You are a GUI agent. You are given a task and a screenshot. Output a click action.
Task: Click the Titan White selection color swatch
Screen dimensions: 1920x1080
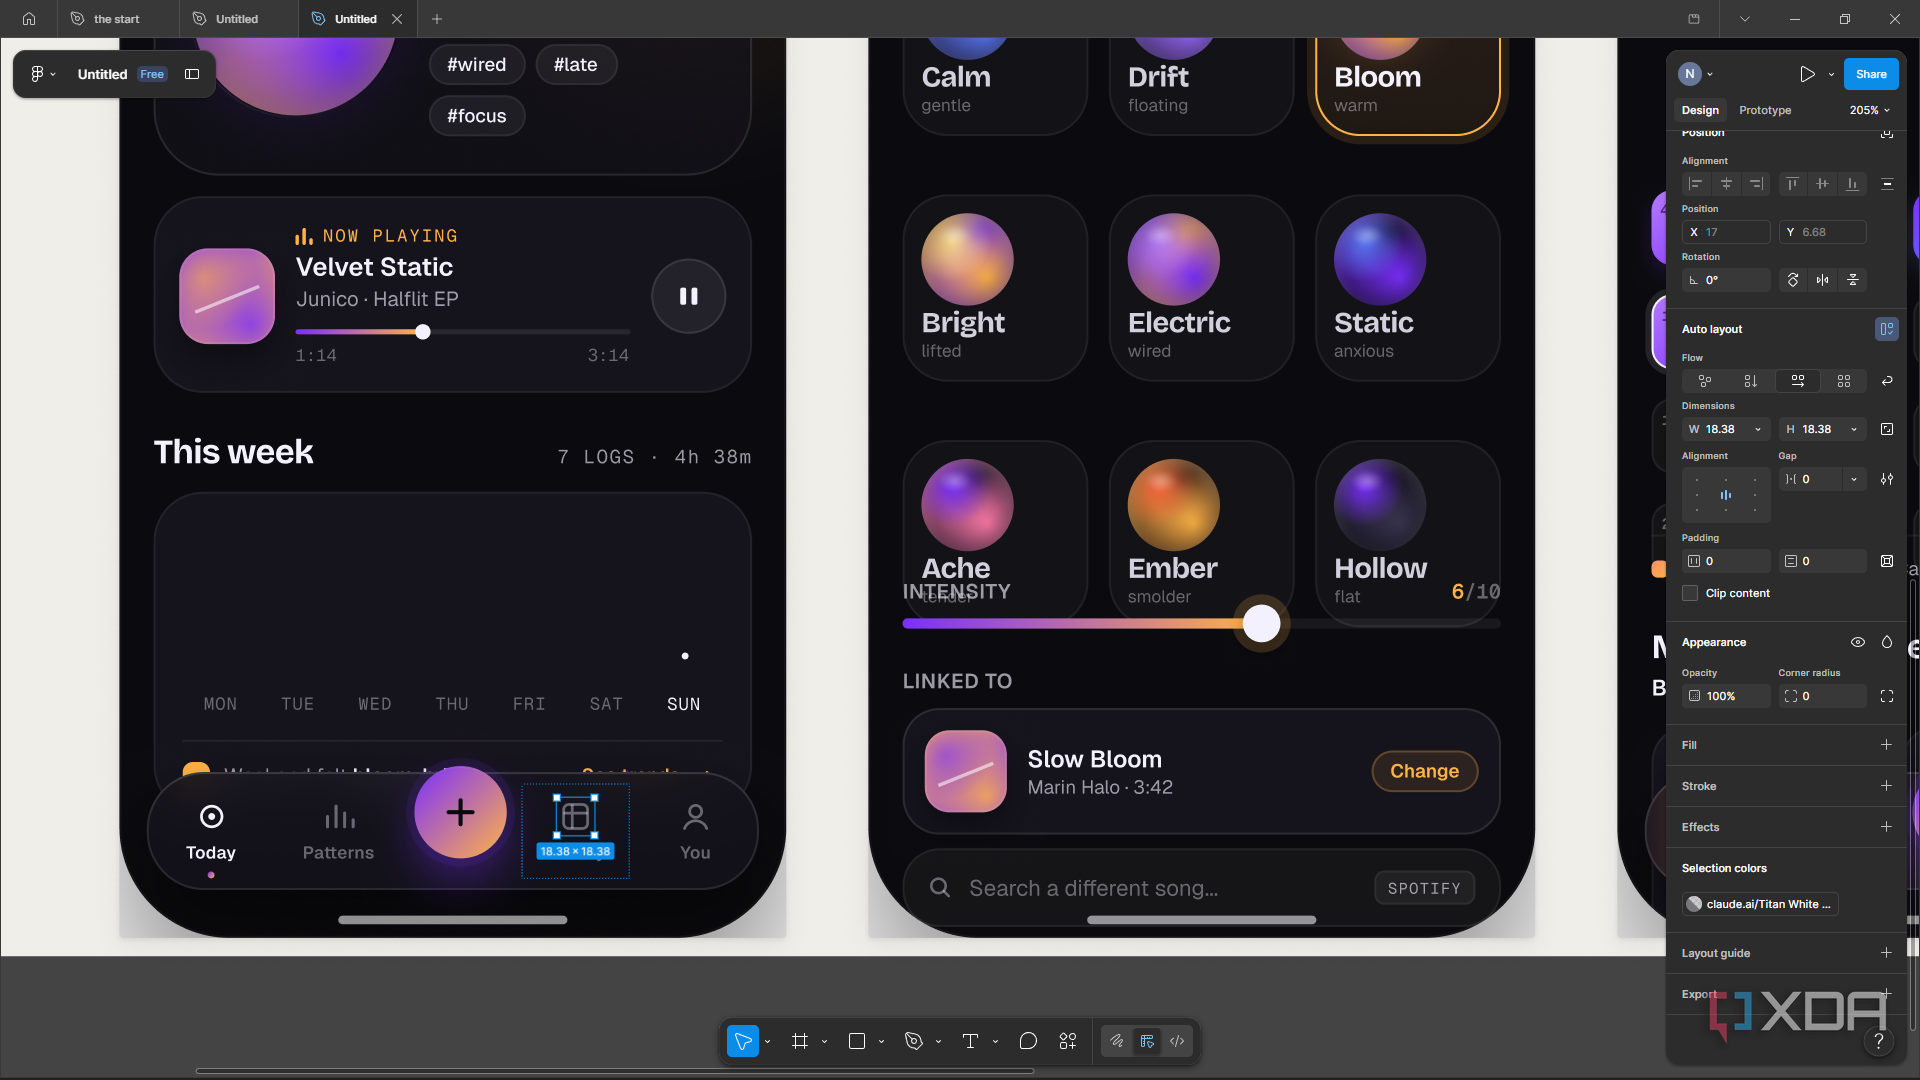tap(1694, 904)
